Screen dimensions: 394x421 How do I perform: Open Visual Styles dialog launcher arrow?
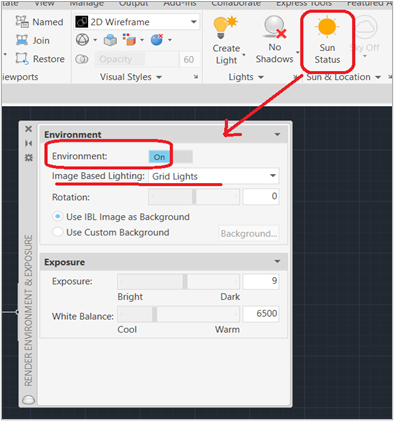coord(196,77)
